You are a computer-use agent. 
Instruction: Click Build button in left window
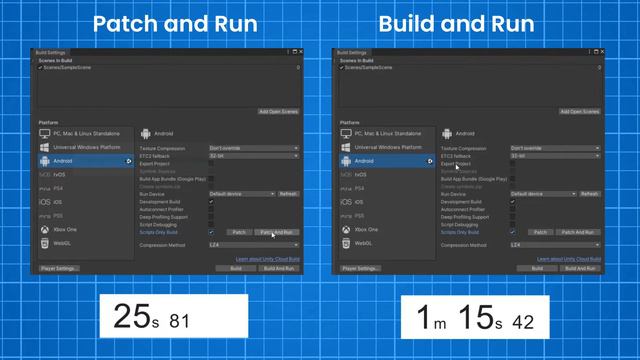pos(236,269)
